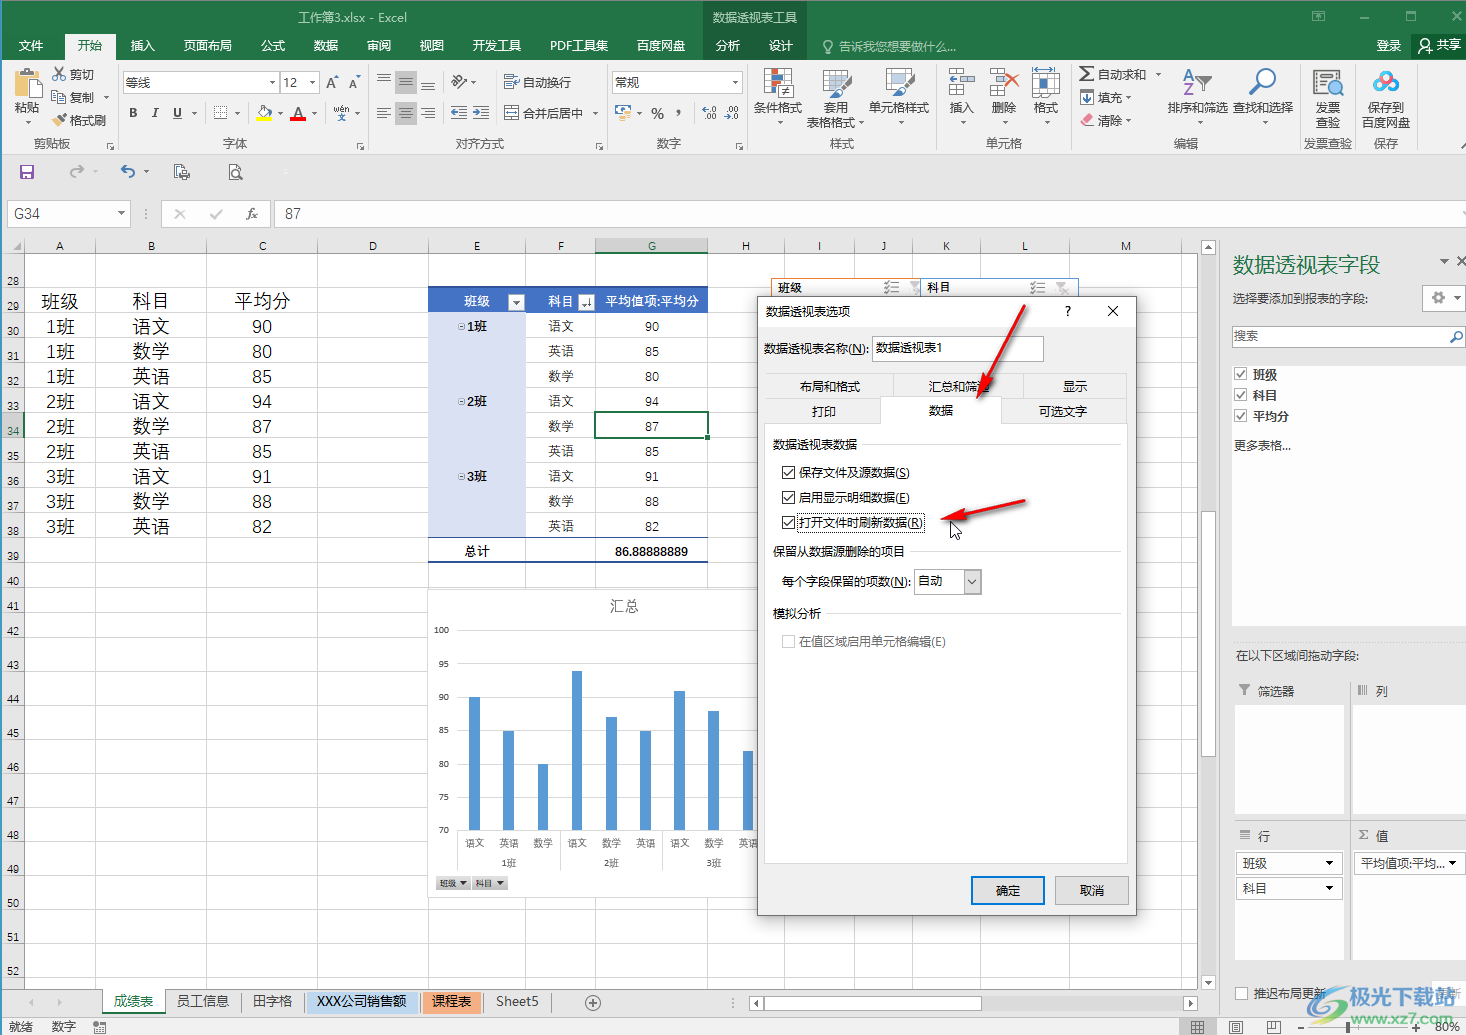Screen dimensions: 1466x1035
Task: Click Delete cells (删除) icon
Action: (1004, 84)
